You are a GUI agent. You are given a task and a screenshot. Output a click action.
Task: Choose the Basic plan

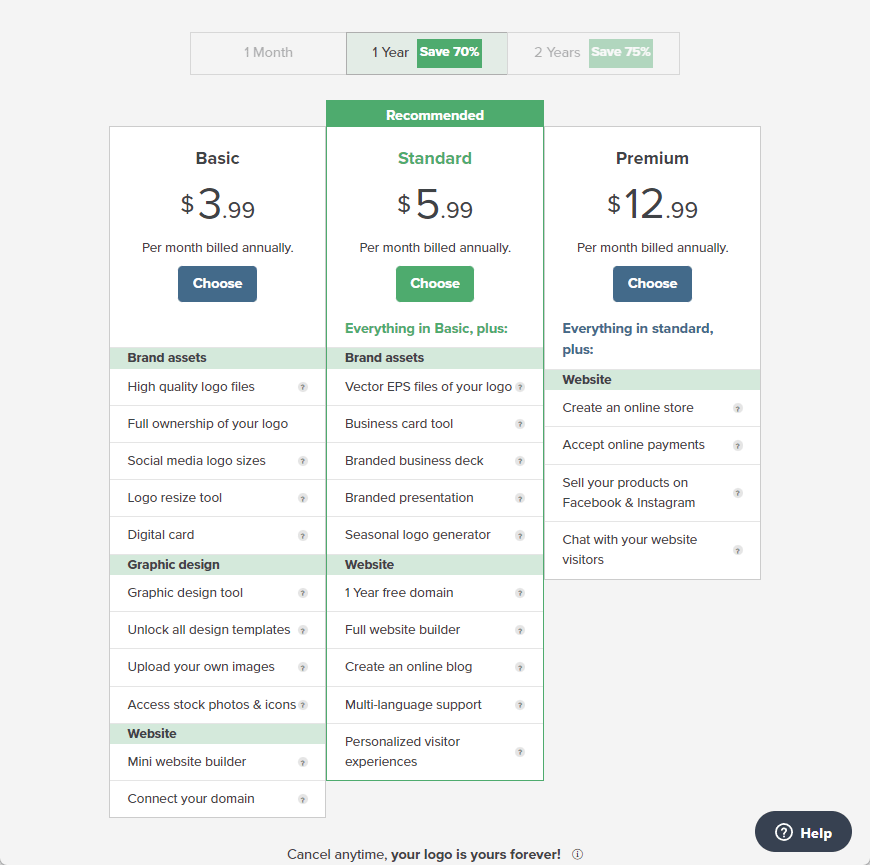(x=217, y=284)
